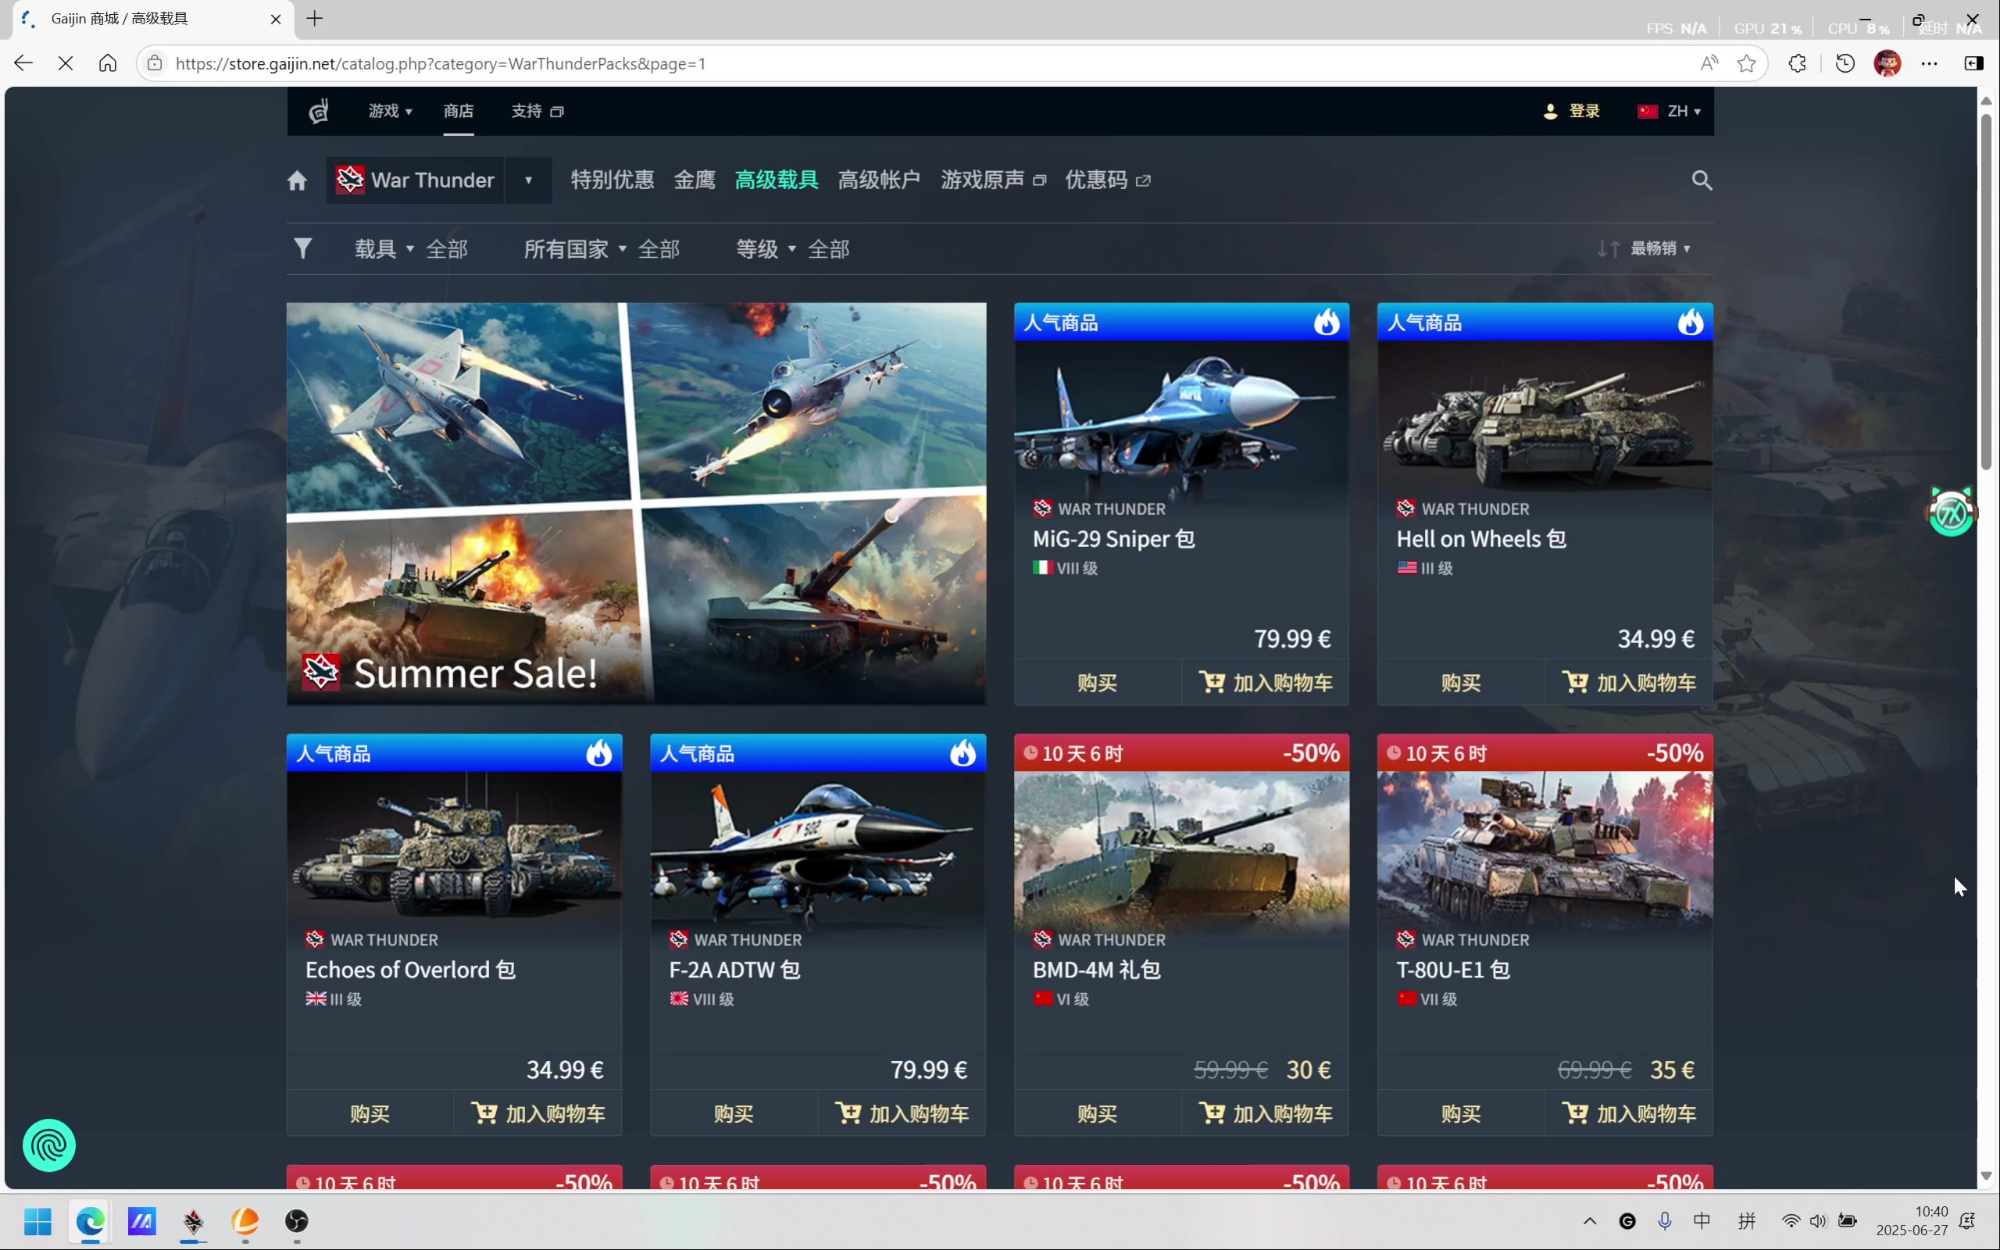Open browser extensions icon

1797,63
